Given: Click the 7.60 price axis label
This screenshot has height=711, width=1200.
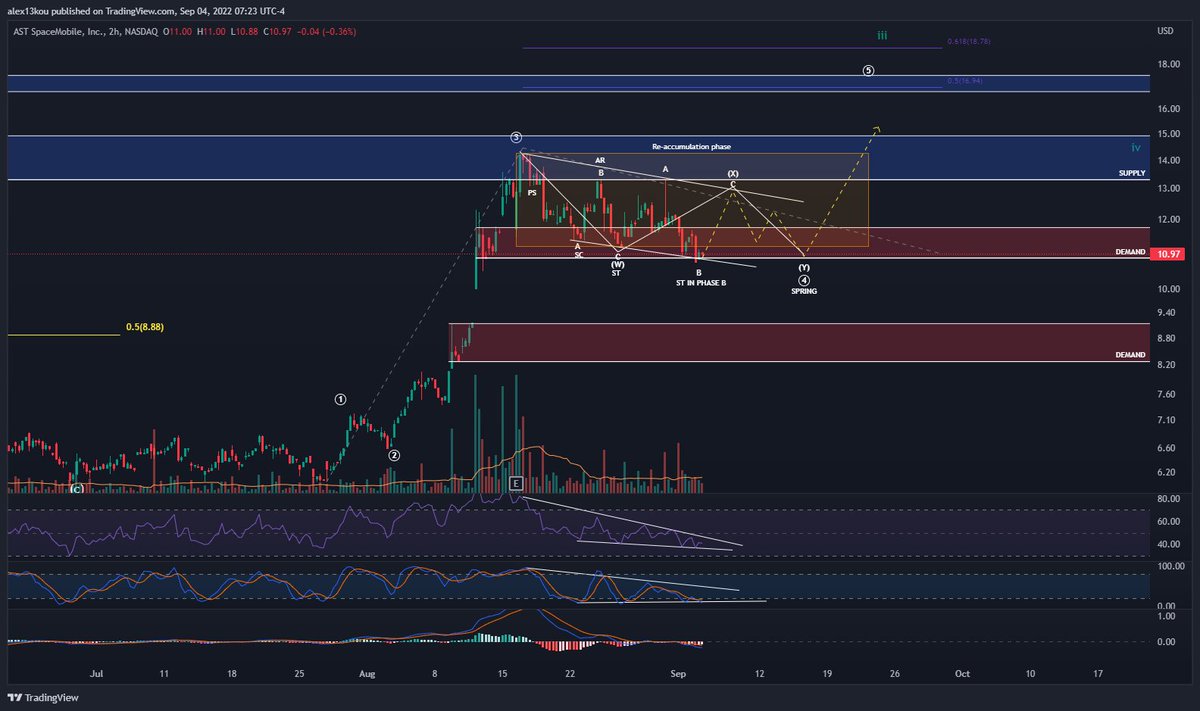Looking at the screenshot, I should pyautogui.click(x=1165, y=394).
